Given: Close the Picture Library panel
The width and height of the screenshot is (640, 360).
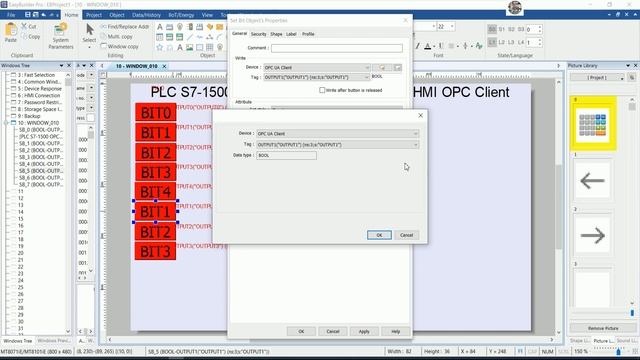Looking at the screenshot, I should coord(635,65).
